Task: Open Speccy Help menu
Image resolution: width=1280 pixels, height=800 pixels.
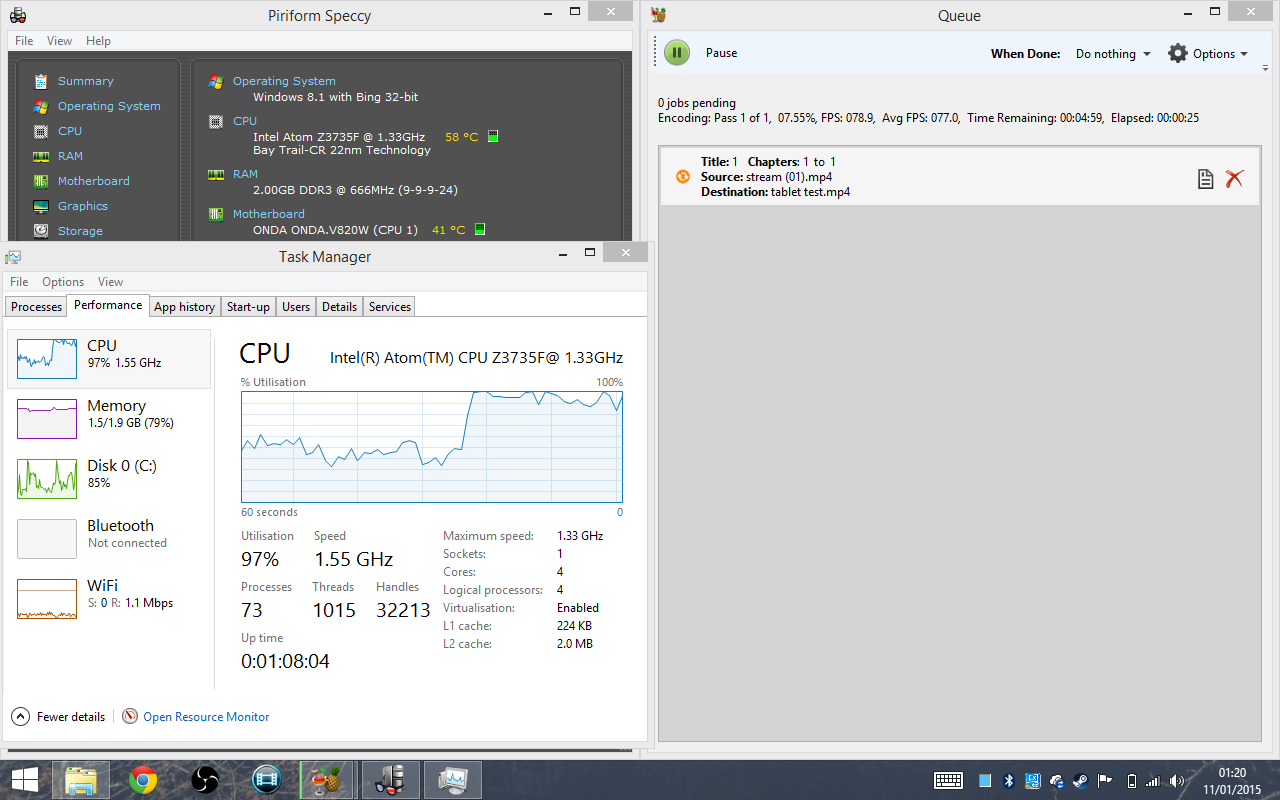Action: click(98, 41)
